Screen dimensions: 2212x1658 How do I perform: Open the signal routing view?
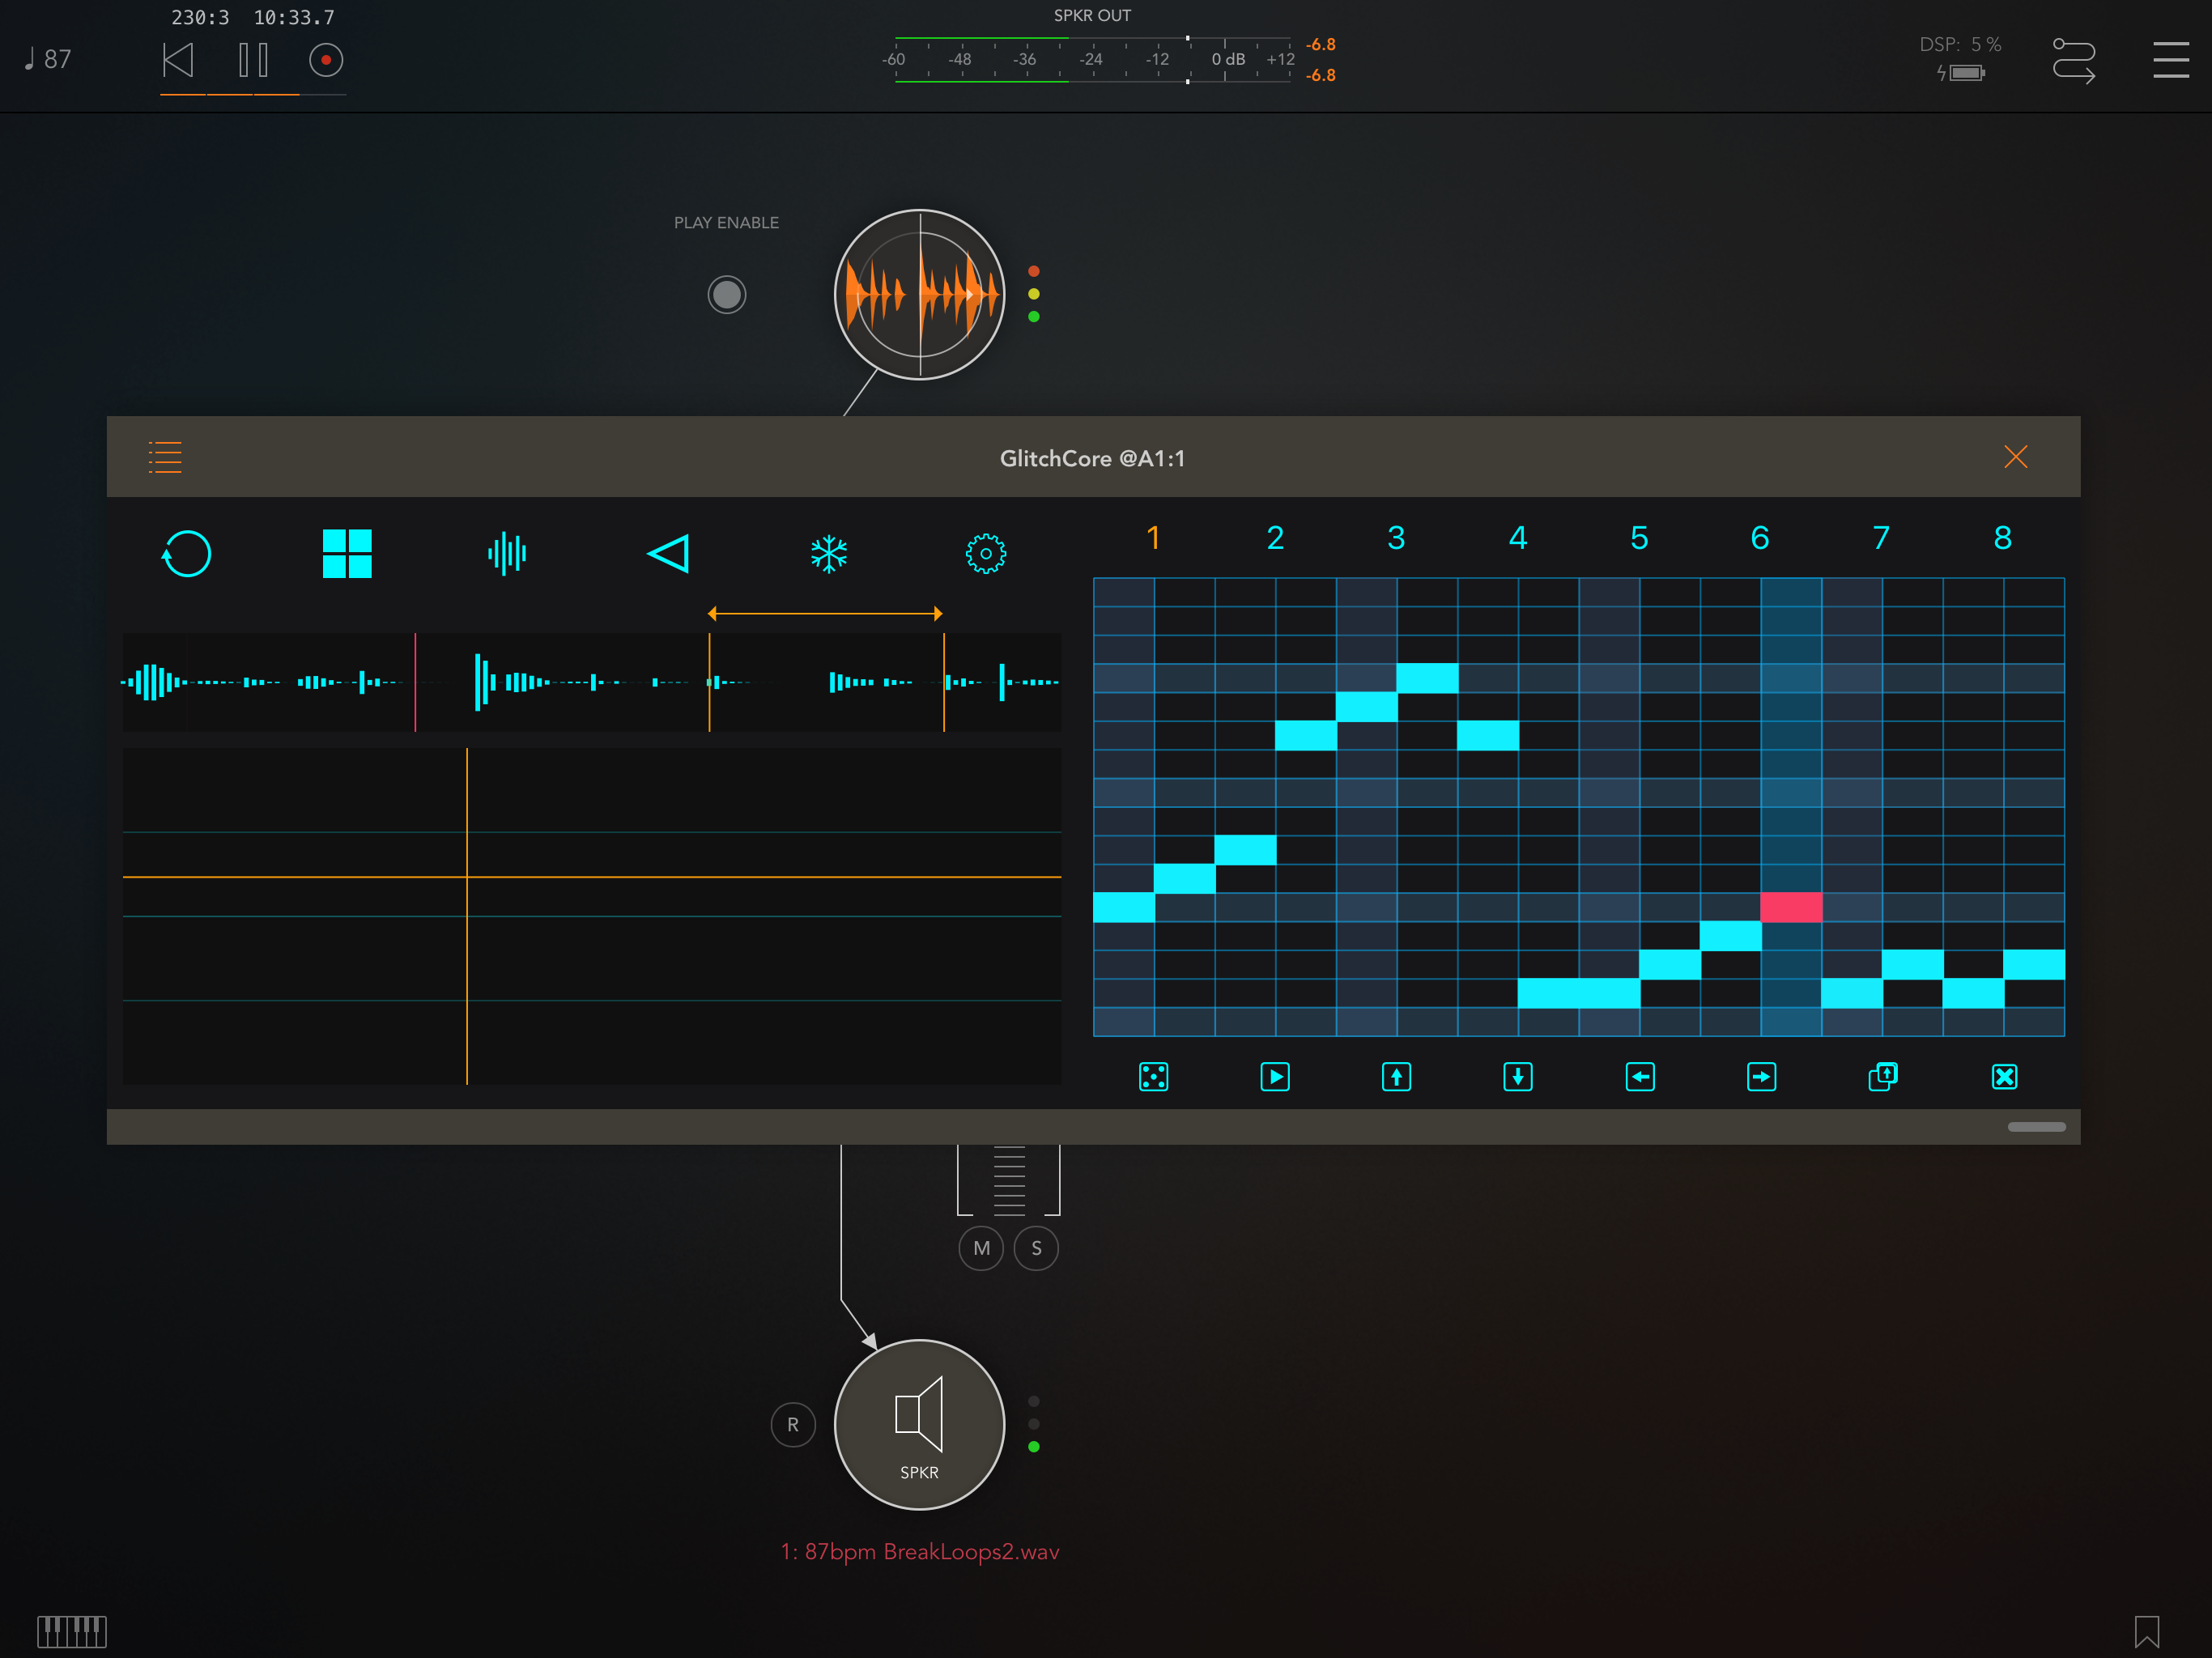pyautogui.click(x=2073, y=60)
